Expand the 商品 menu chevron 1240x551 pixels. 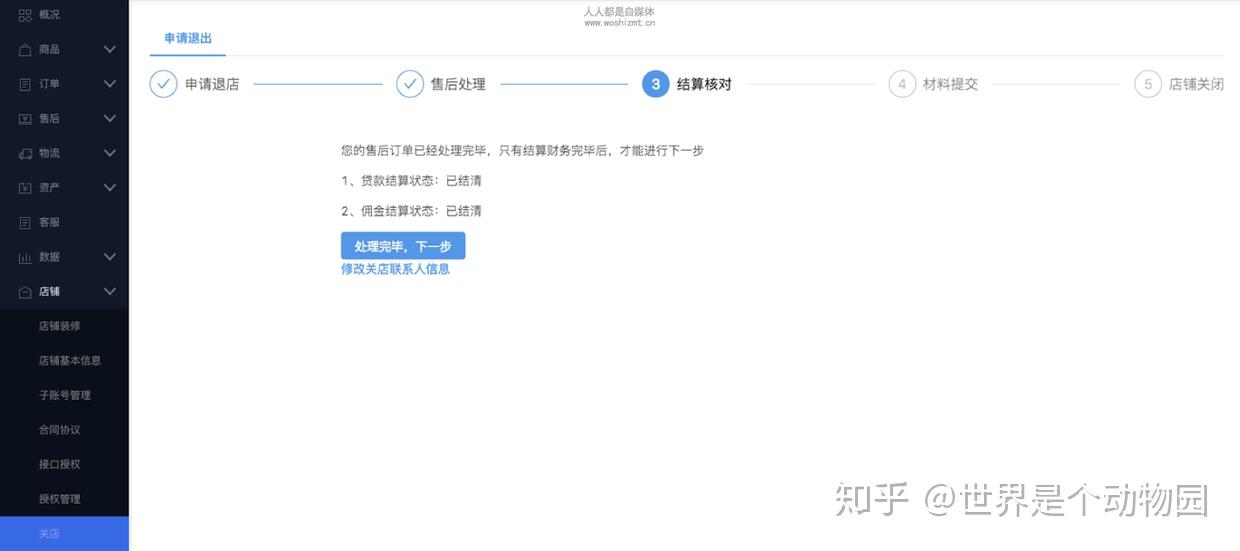click(x=110, y=49)
